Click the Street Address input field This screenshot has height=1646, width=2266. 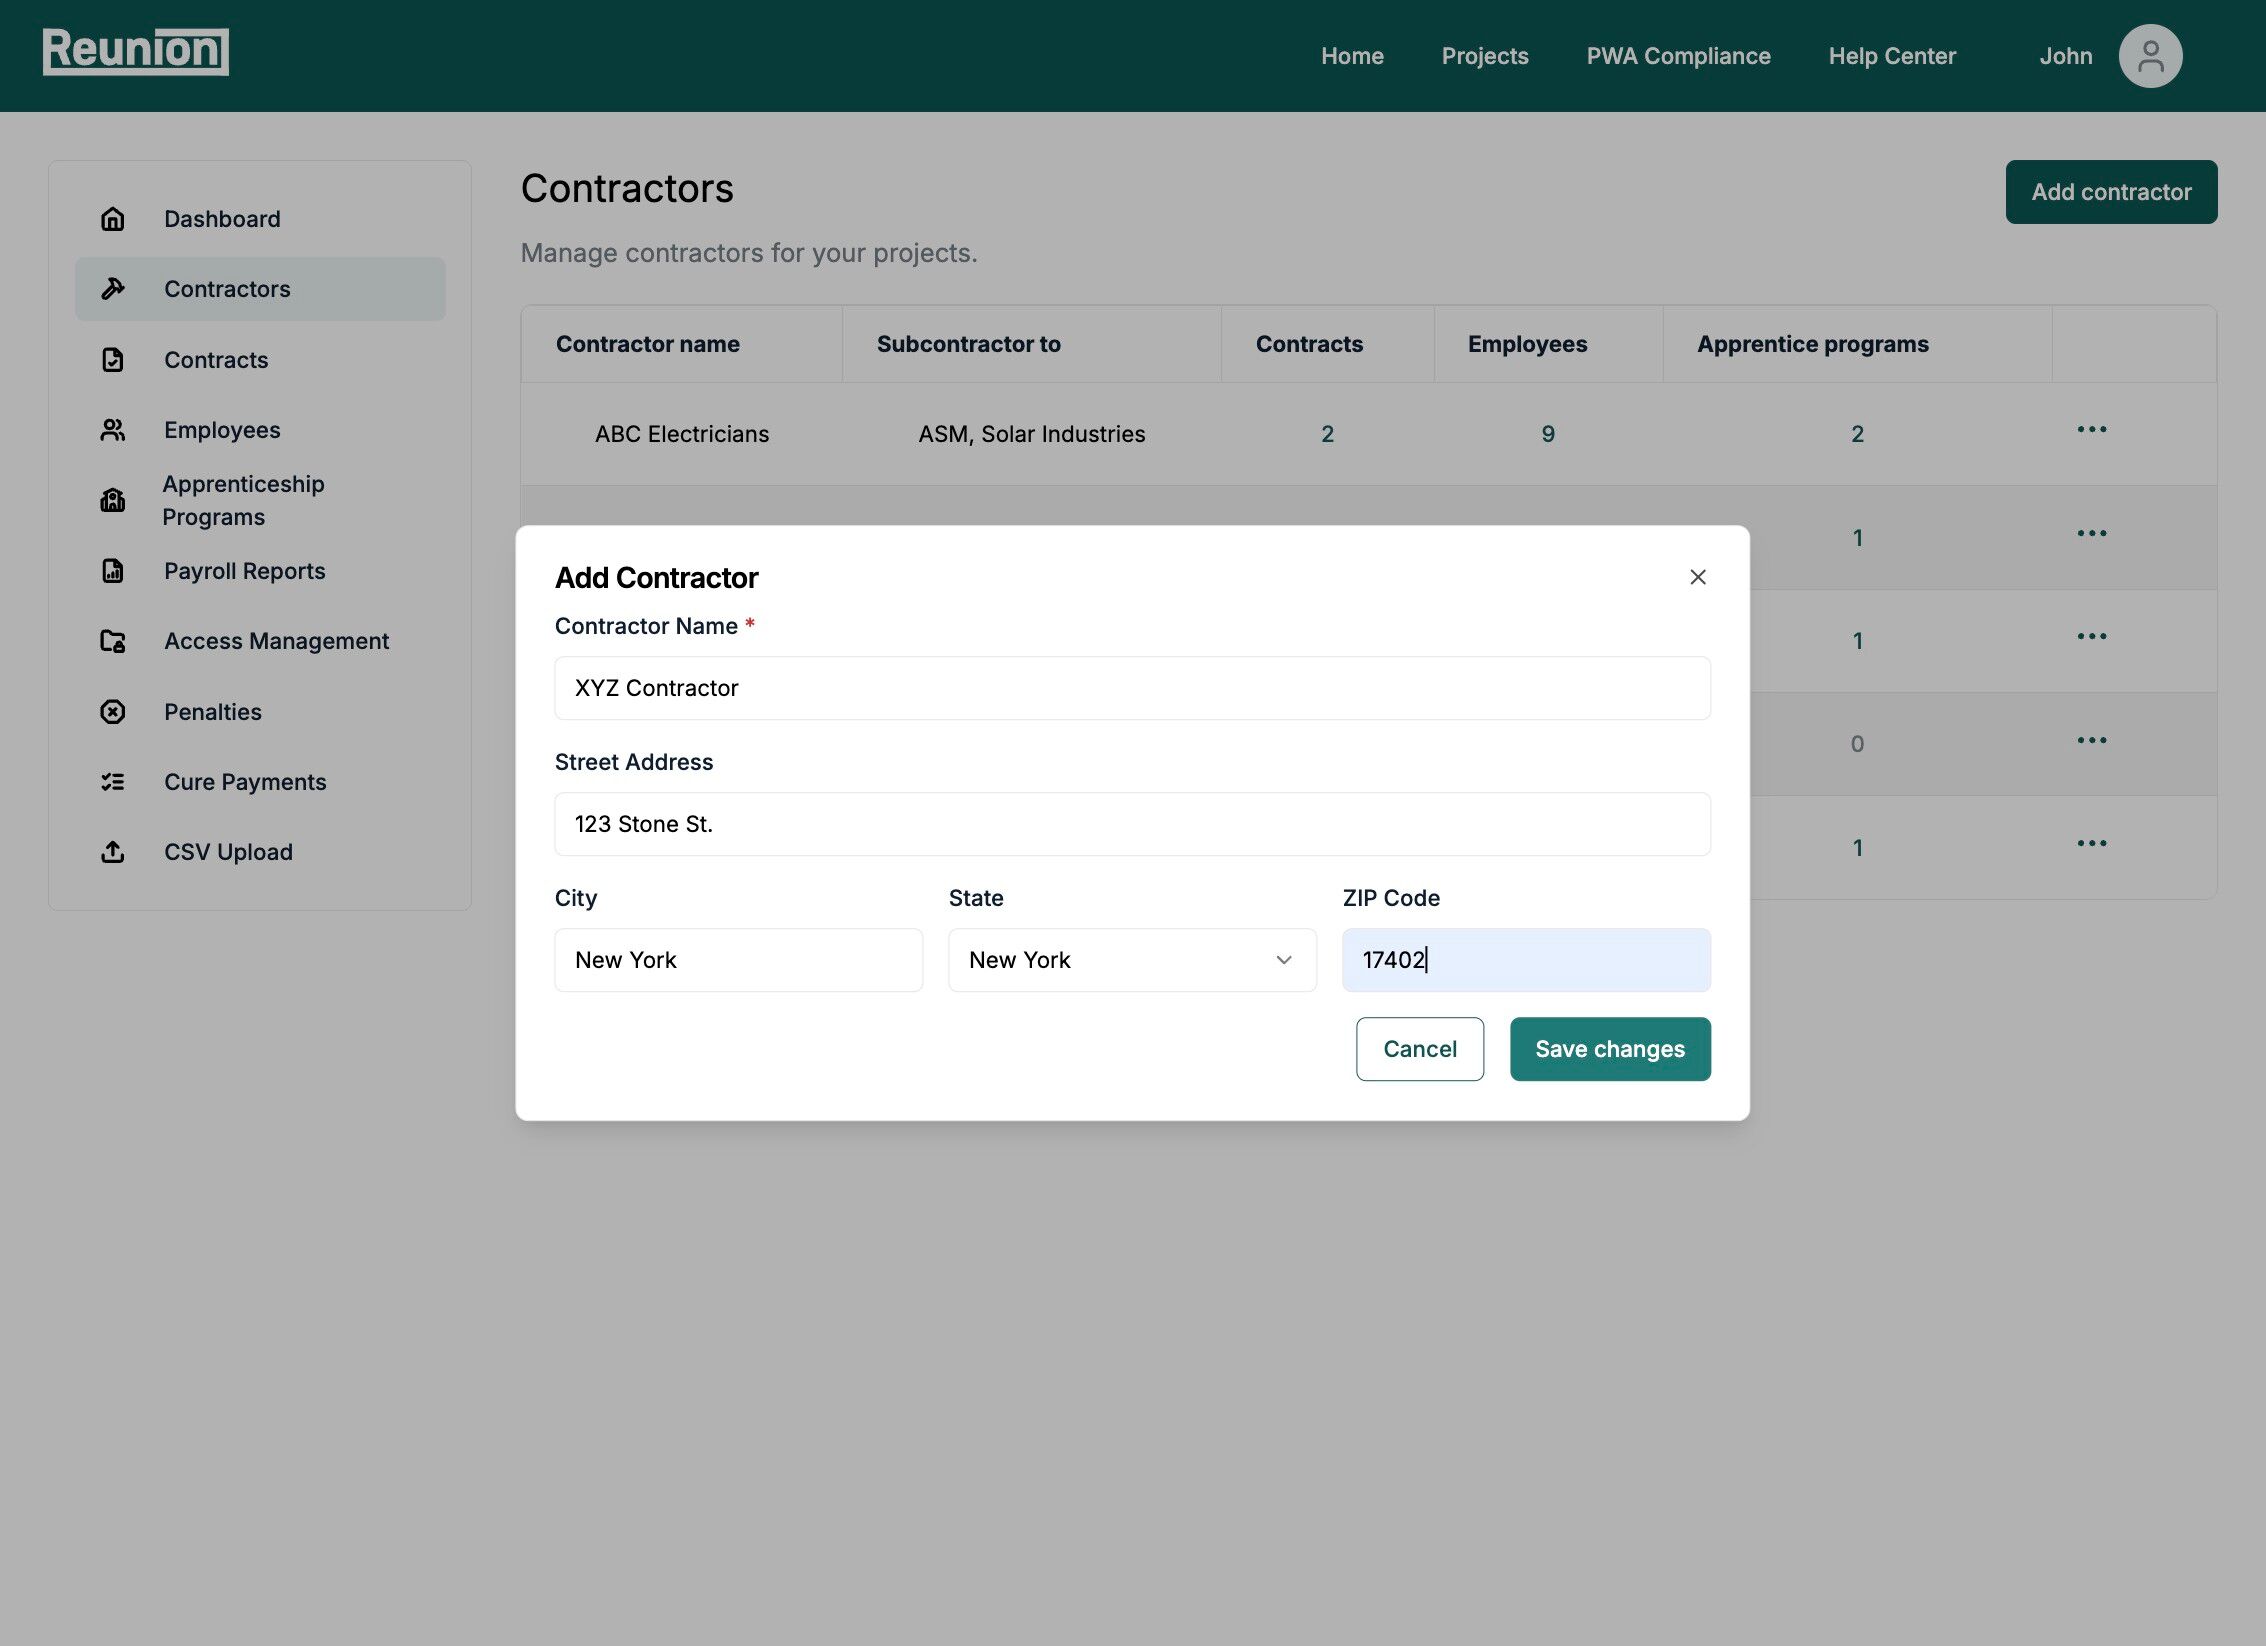1132,824
